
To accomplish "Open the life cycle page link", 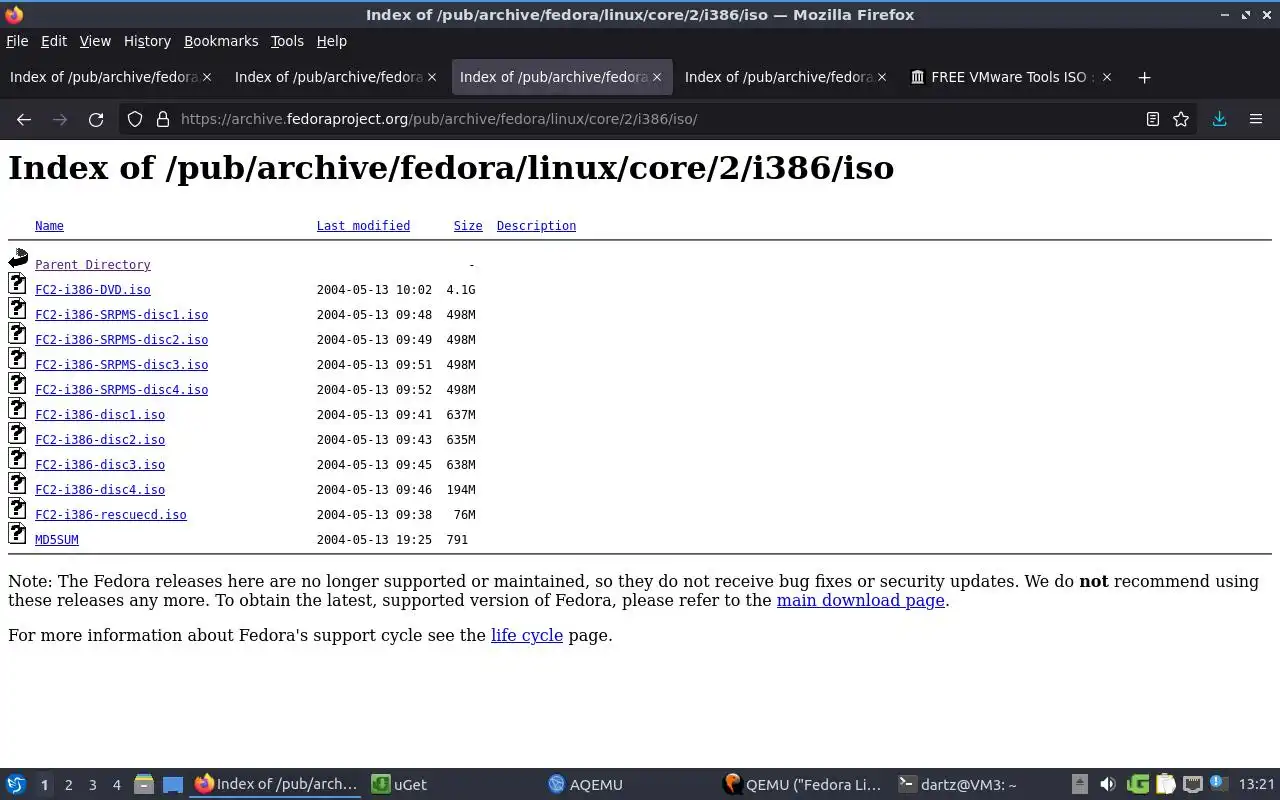I will pyautogui.click(x=527, y=635).
